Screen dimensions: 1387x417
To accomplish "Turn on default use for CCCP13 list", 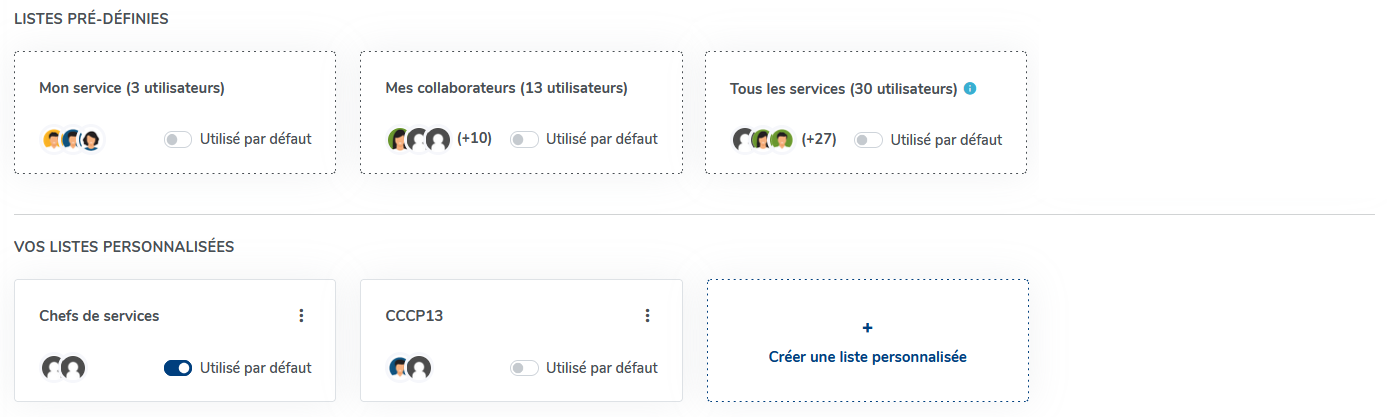I will point(524,368).
